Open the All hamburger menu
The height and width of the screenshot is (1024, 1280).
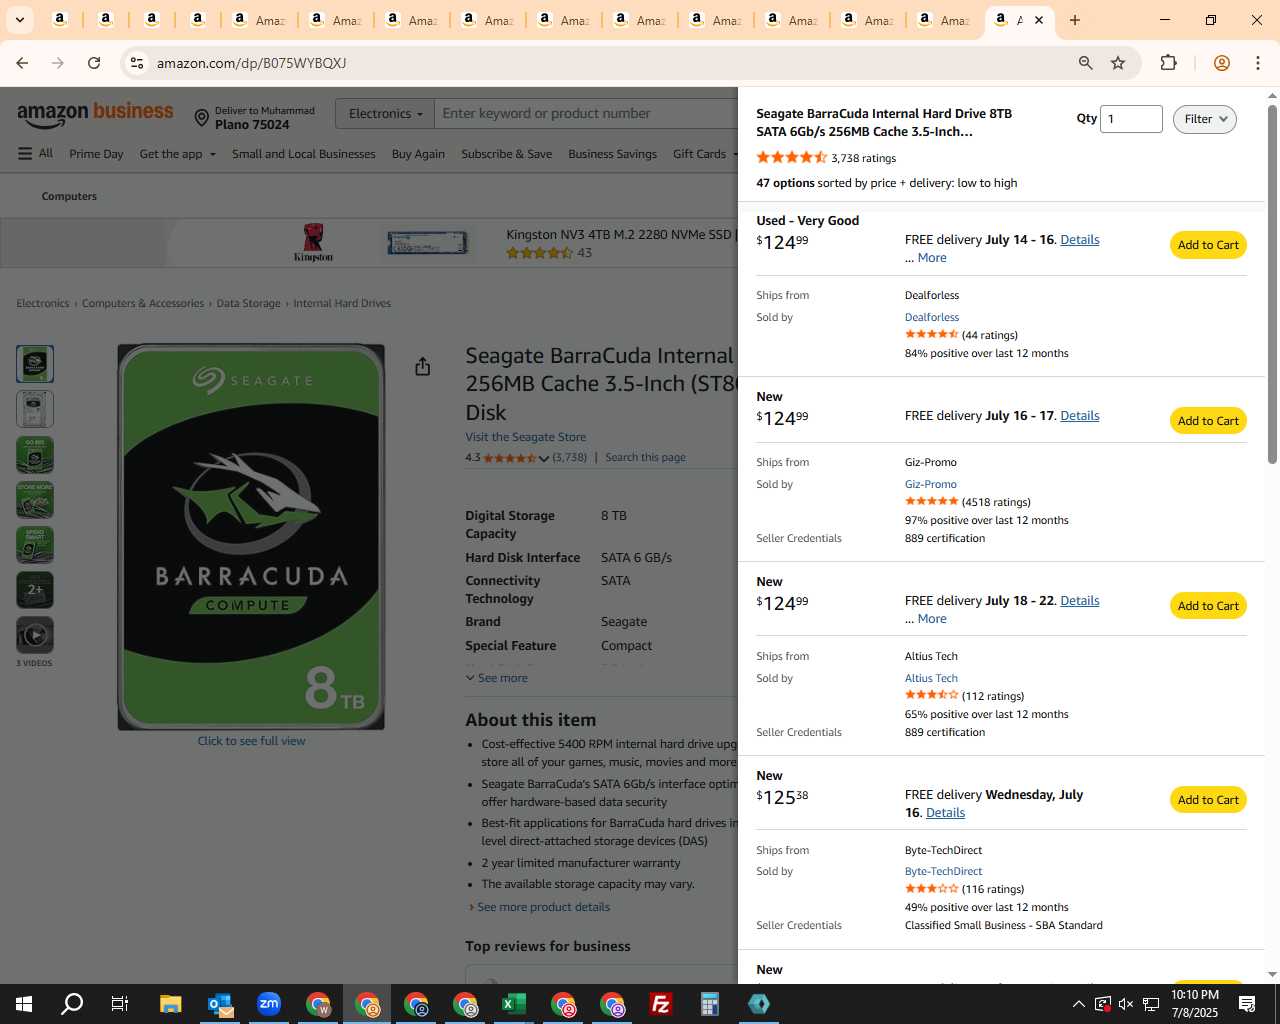[x=35, y=154]
